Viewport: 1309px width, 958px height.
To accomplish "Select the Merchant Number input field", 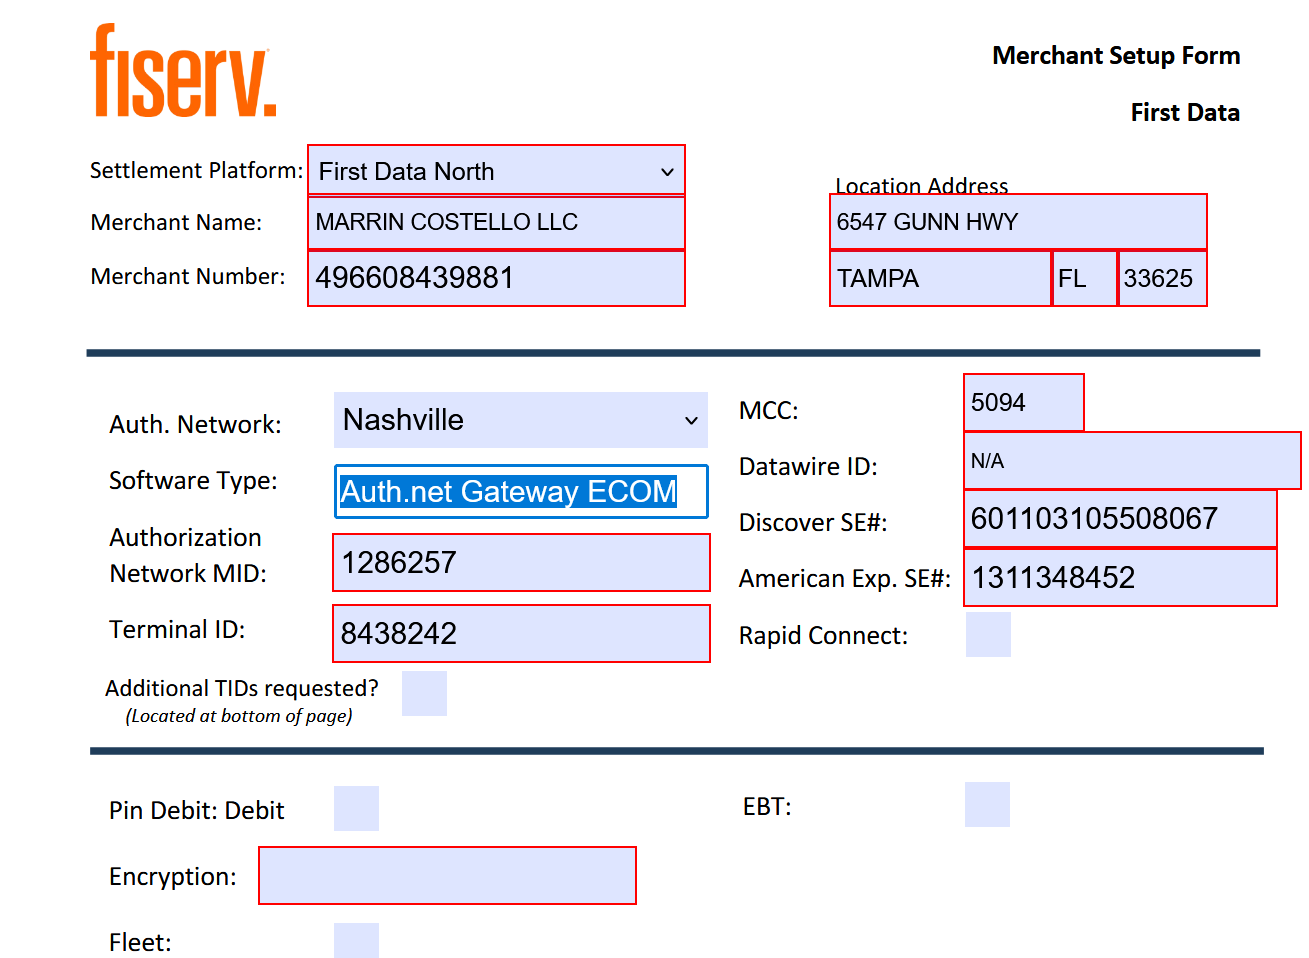I will point(496,278).
